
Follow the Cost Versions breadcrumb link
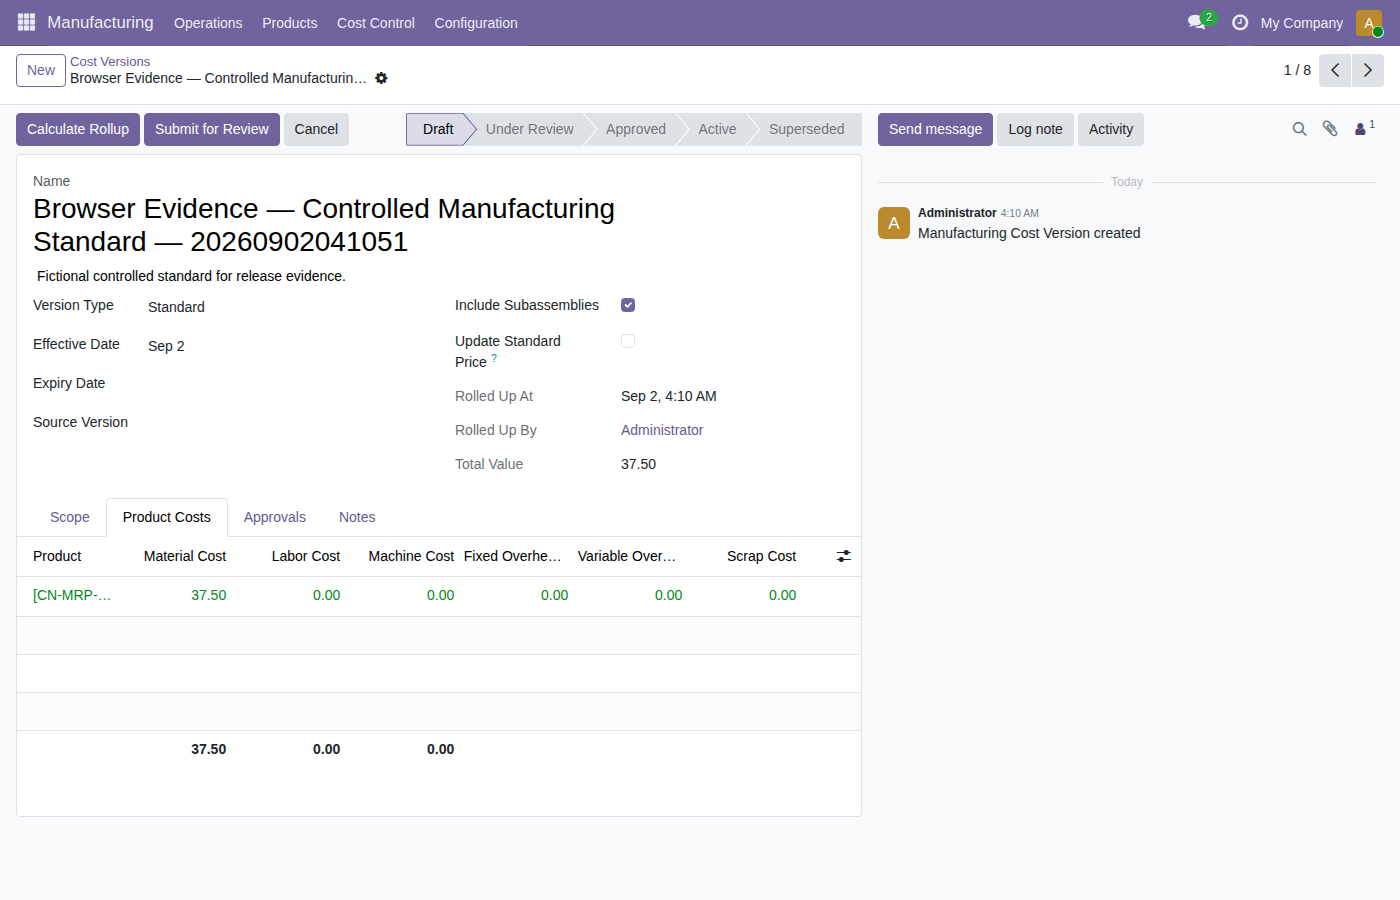click(x=110, y=62)
